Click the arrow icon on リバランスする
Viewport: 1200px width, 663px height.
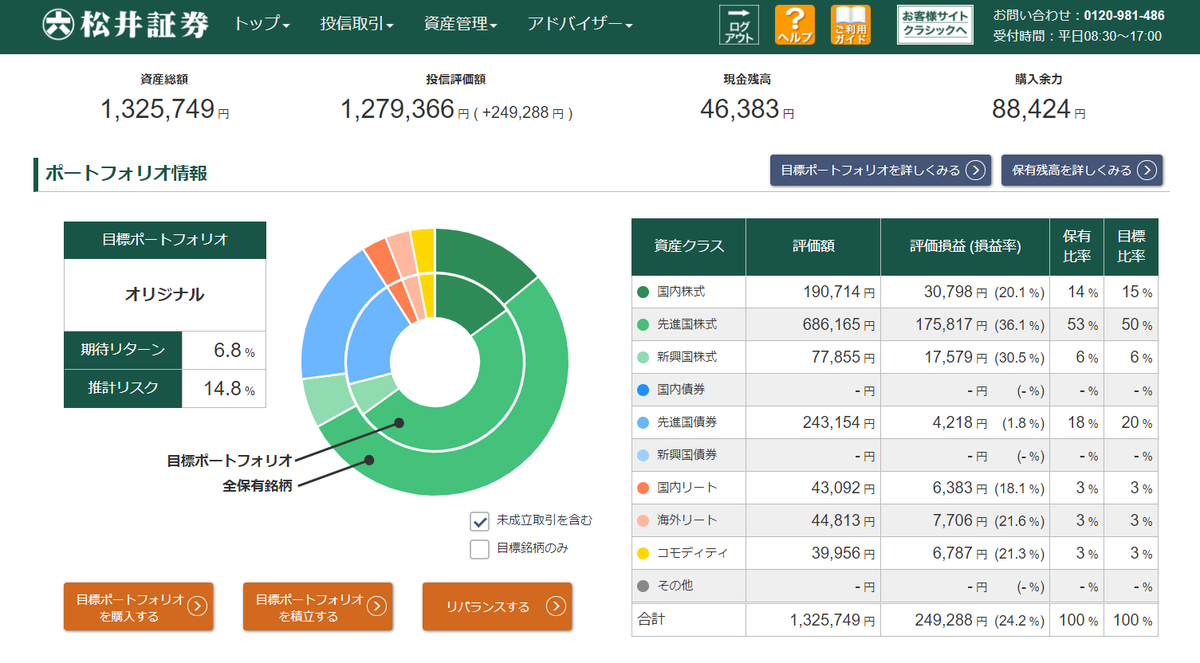(x=556, y=606)
